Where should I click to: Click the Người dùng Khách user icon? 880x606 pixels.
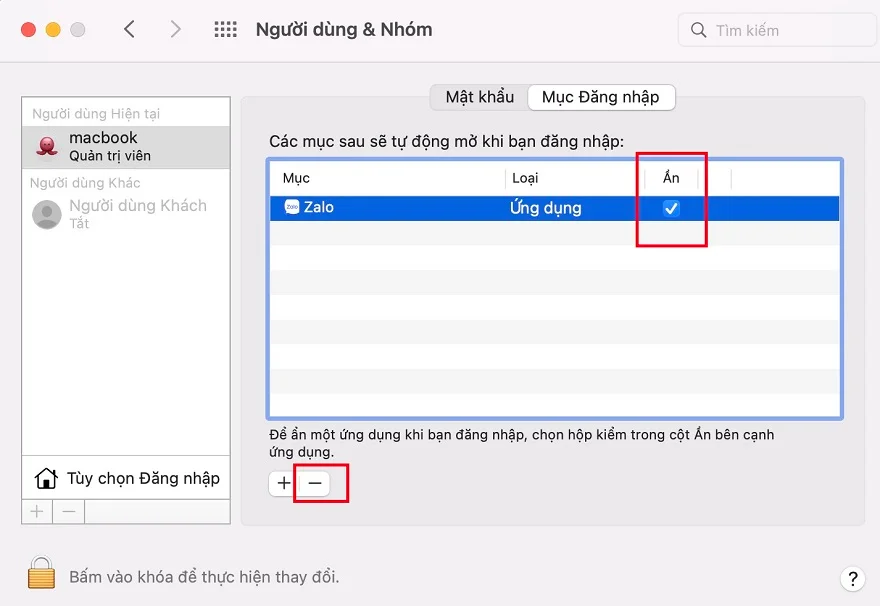(46, 214)
